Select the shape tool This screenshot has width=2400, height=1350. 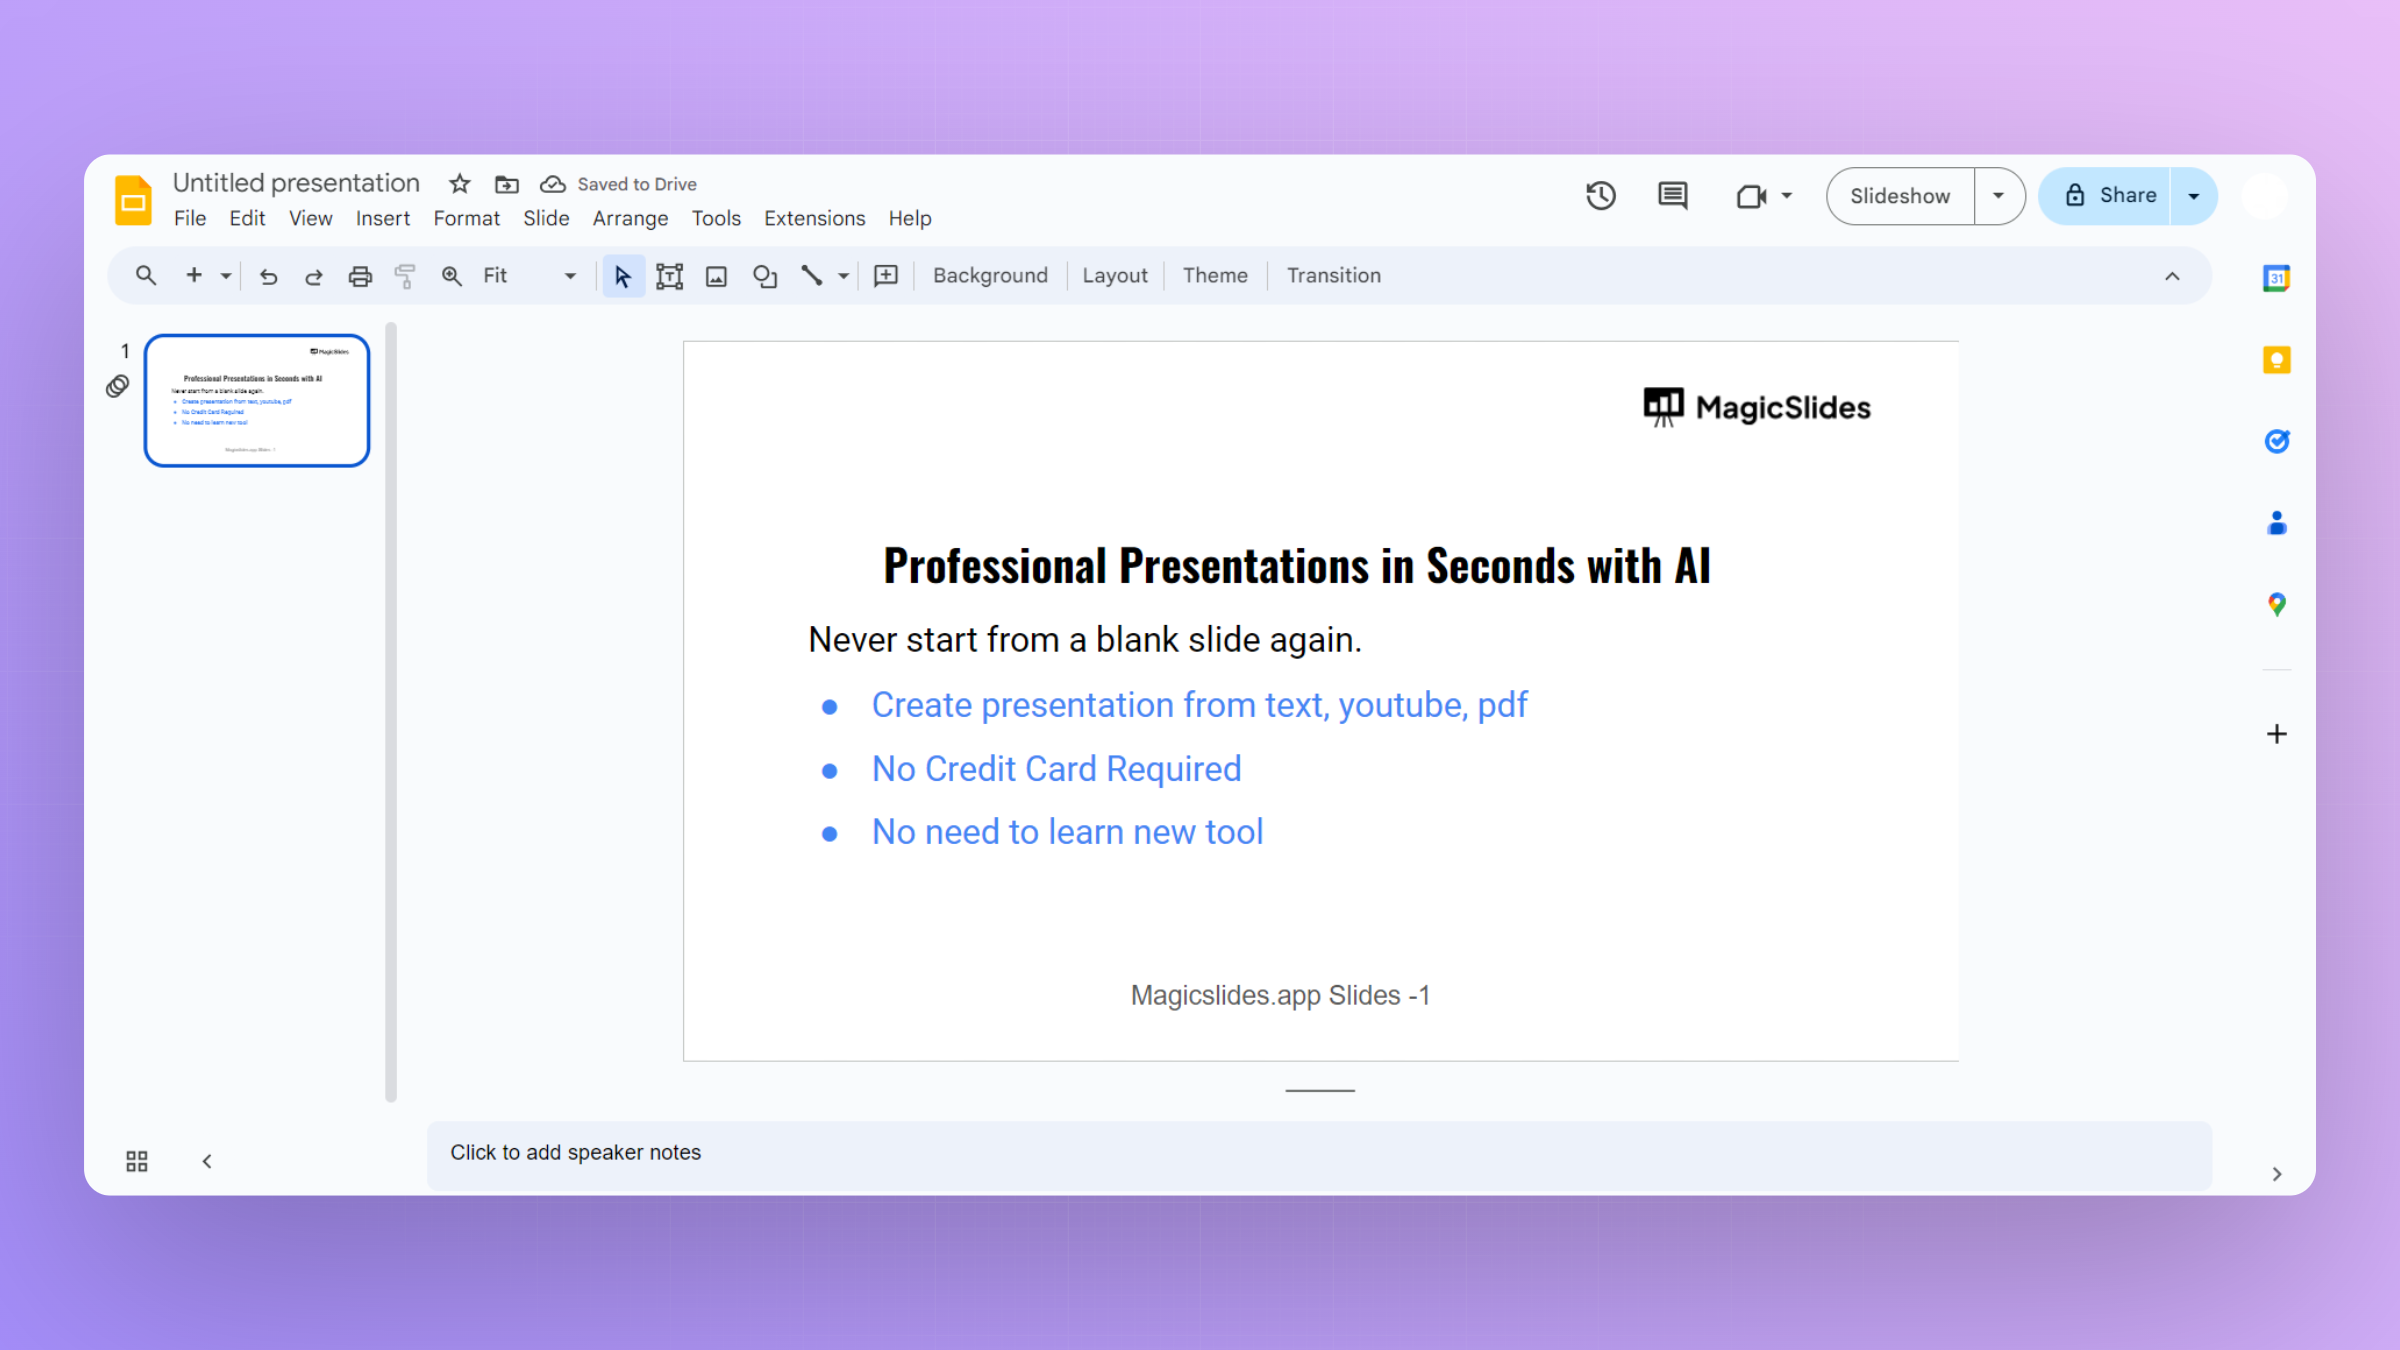[x=765, y=276]
